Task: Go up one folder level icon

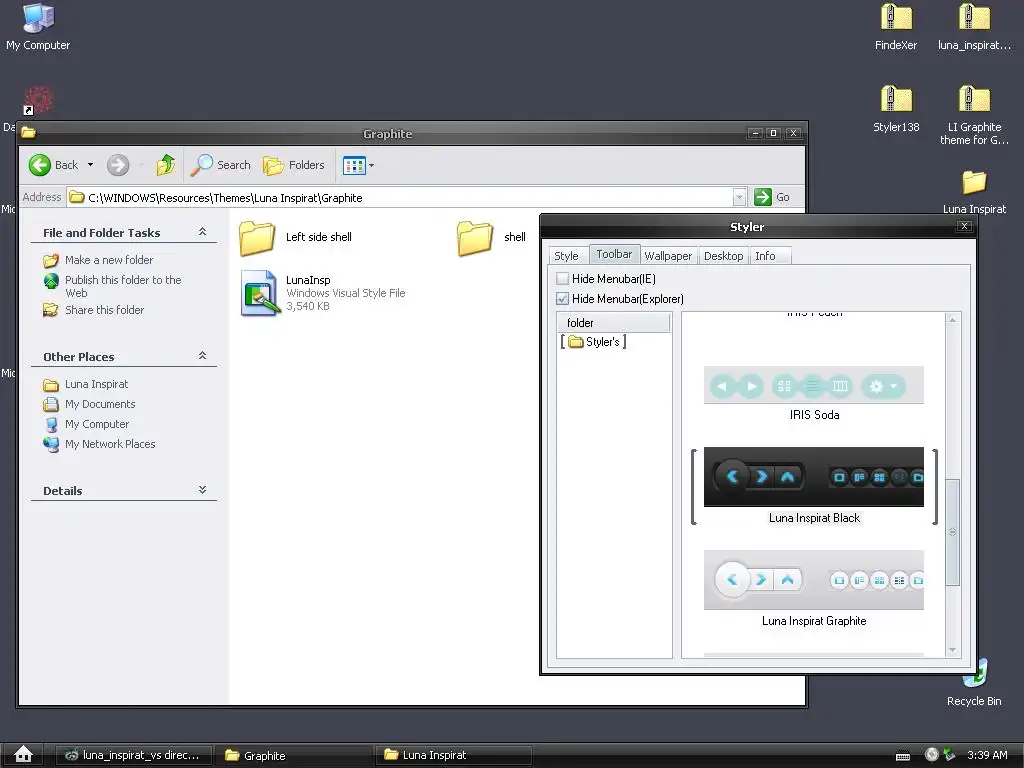Action: tap(166, 165)
